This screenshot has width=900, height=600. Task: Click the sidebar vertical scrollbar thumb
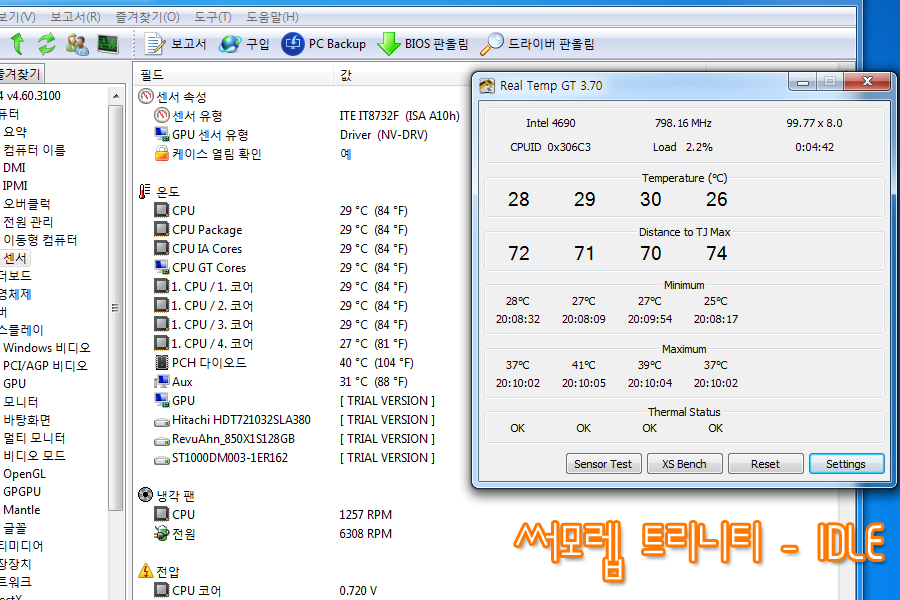pyautogui.click(x=116, y=307)
